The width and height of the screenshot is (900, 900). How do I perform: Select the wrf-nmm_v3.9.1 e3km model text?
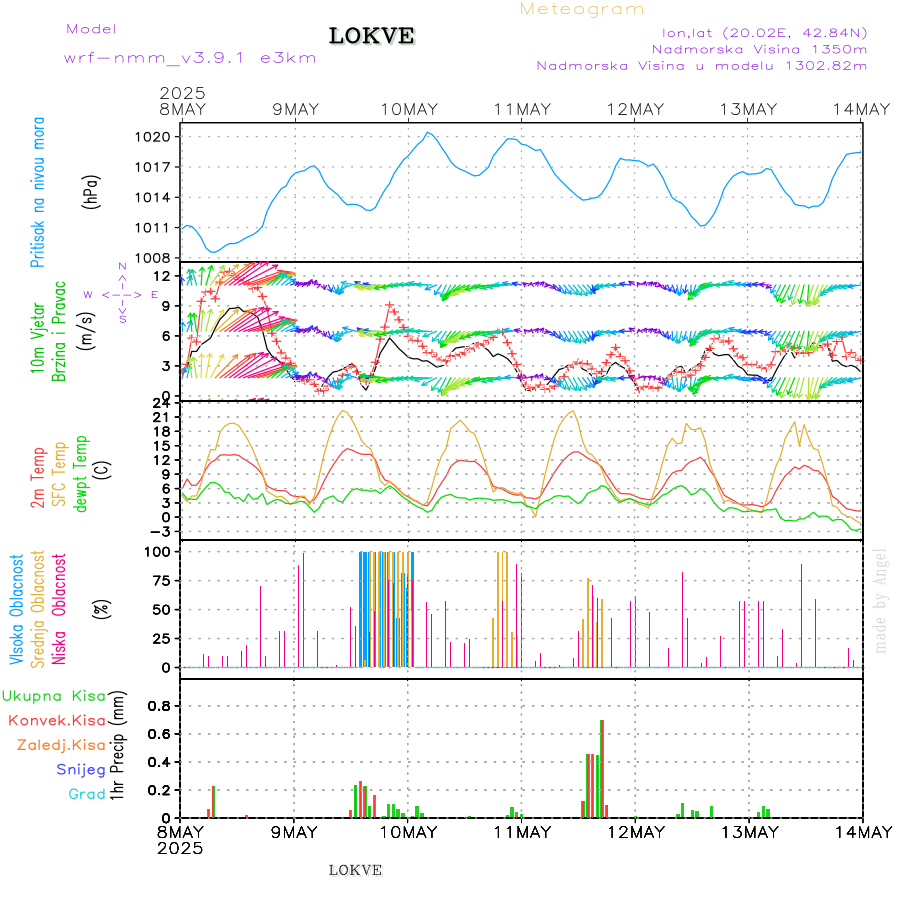tap(190, 57)
